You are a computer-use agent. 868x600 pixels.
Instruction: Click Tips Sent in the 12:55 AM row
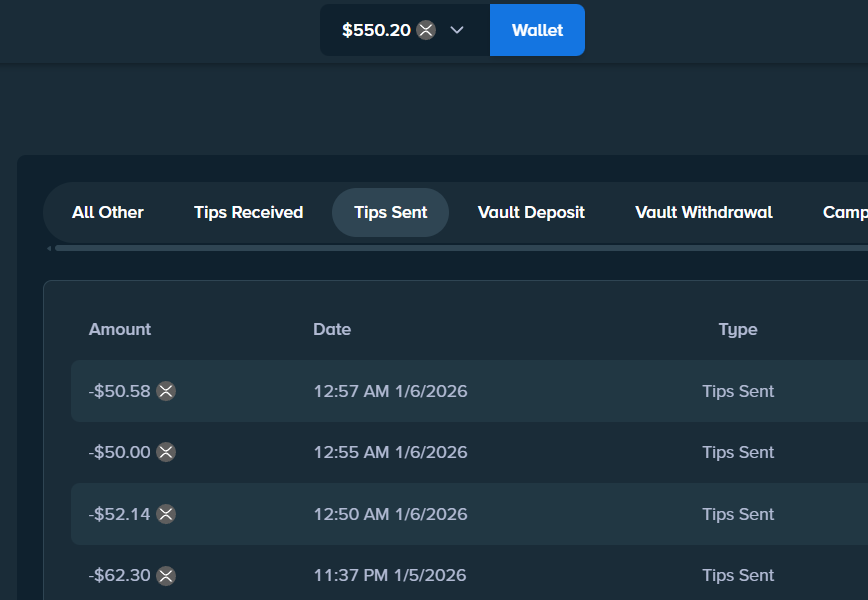coord(738,452)
